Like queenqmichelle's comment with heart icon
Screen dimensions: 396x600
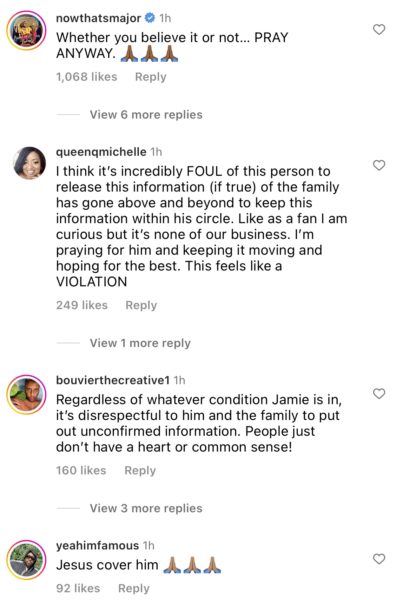(379, 165)
